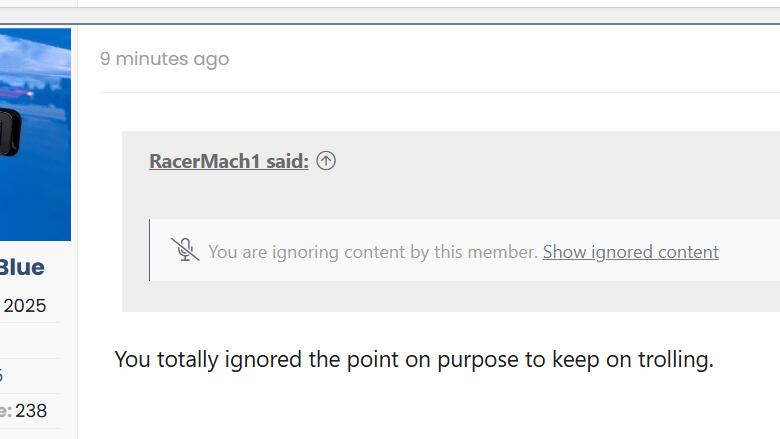Open the RacerMach1 said quote link
The height and width of the screenshot is (439, 780).
coord(229,161)
